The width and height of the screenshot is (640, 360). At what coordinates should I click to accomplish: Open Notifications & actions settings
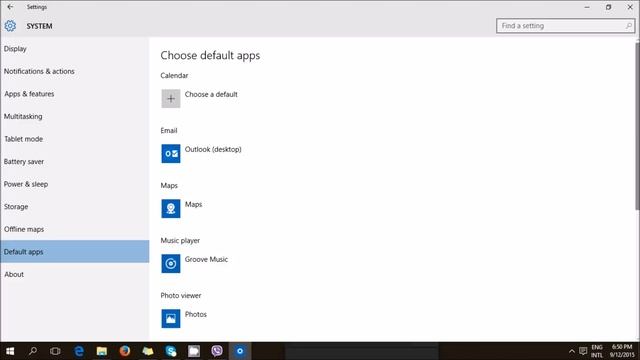point(75,71)
